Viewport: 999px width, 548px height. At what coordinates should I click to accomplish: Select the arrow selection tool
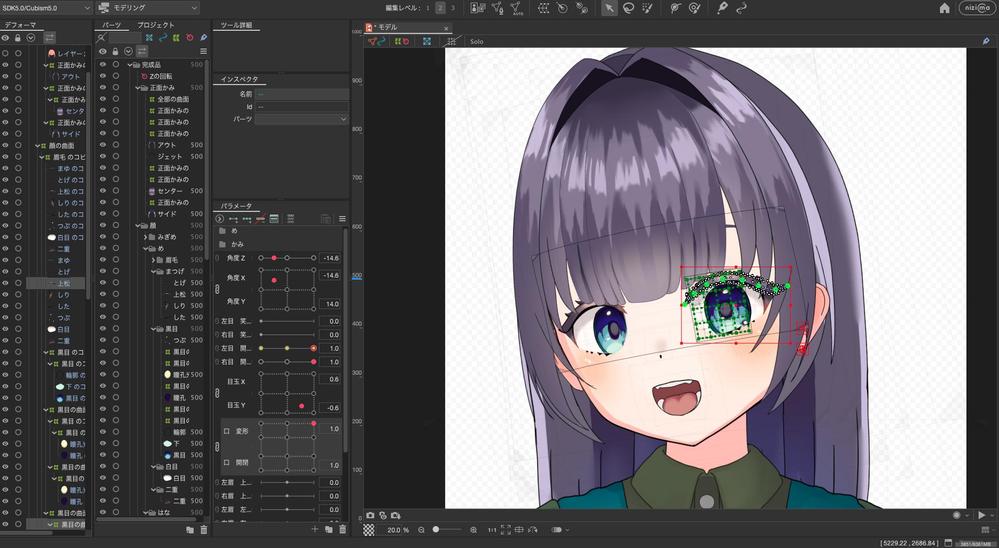pos(609,8)
